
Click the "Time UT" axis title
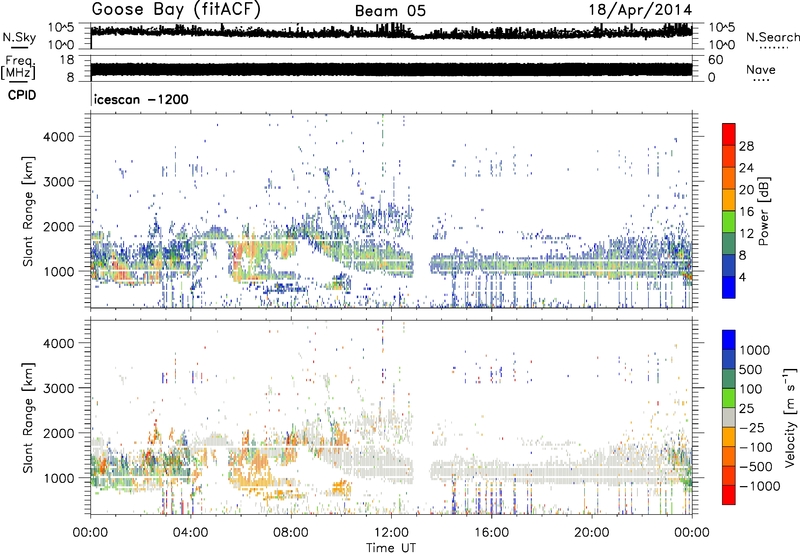391,548
